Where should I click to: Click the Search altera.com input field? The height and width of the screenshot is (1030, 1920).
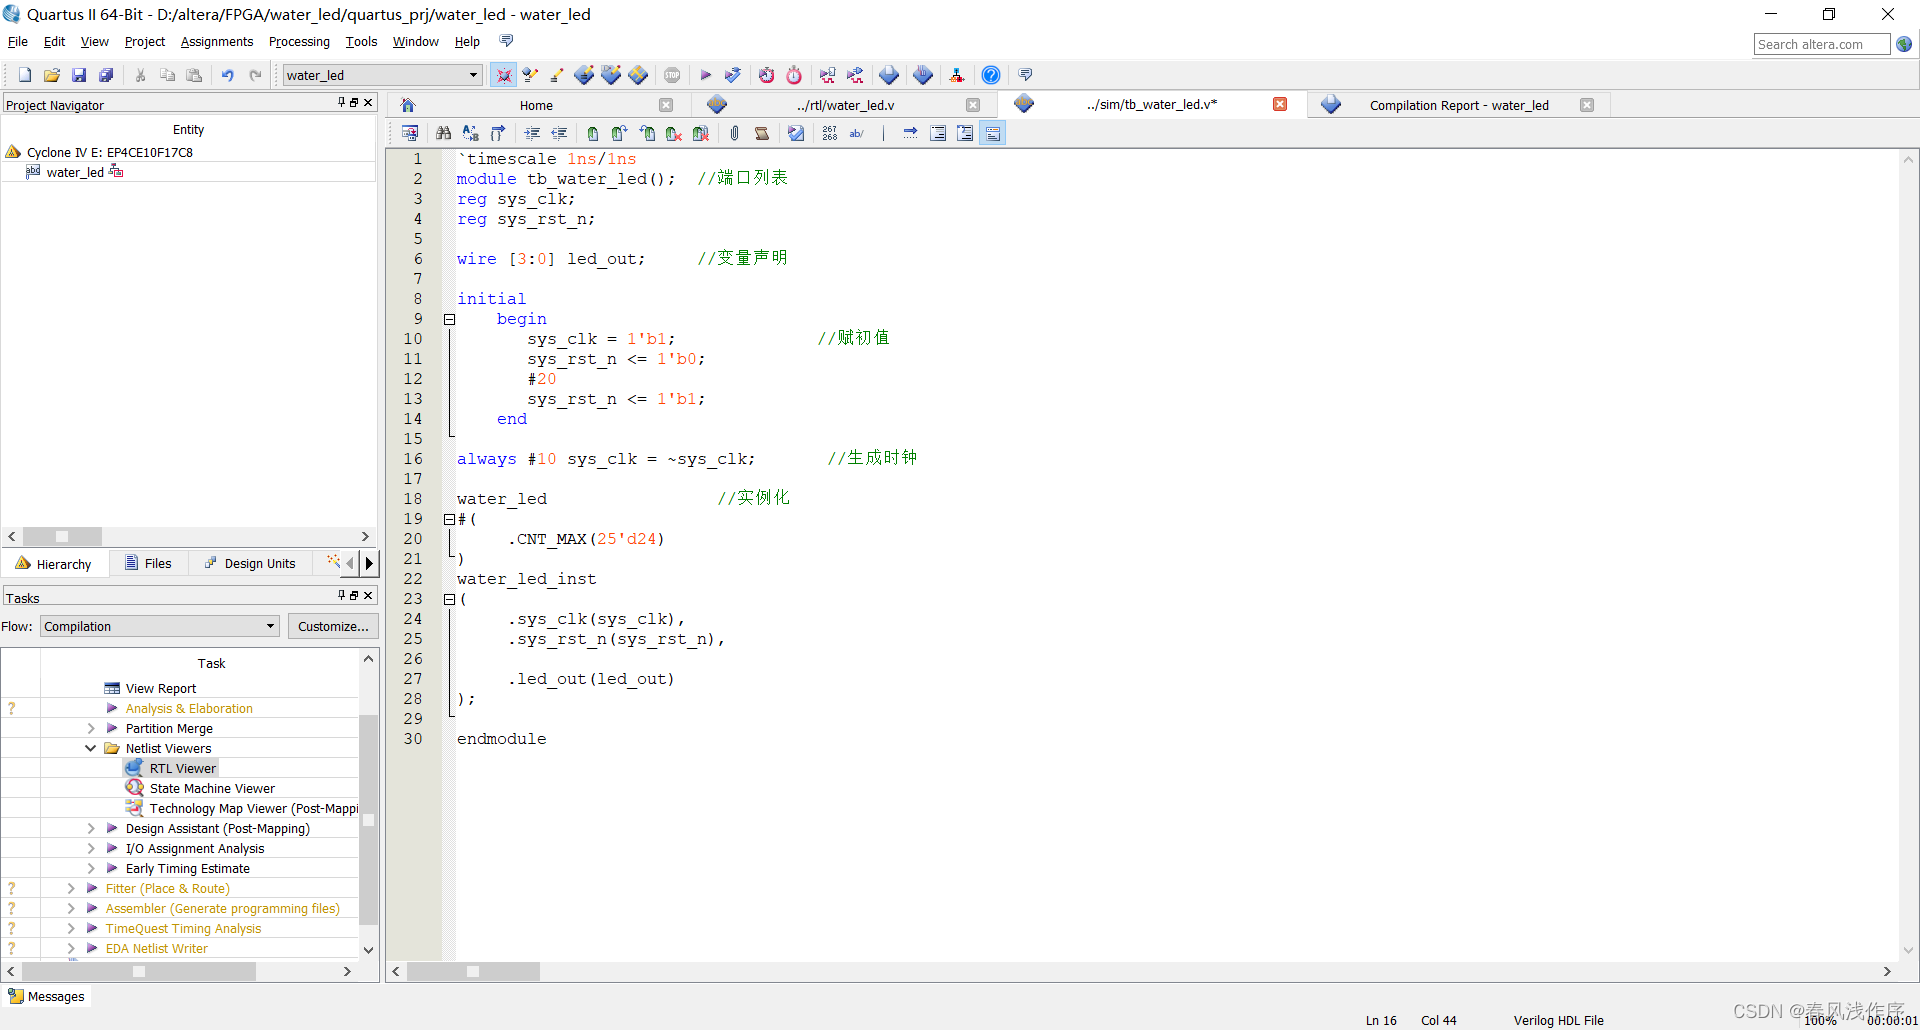coord(1822,44)
